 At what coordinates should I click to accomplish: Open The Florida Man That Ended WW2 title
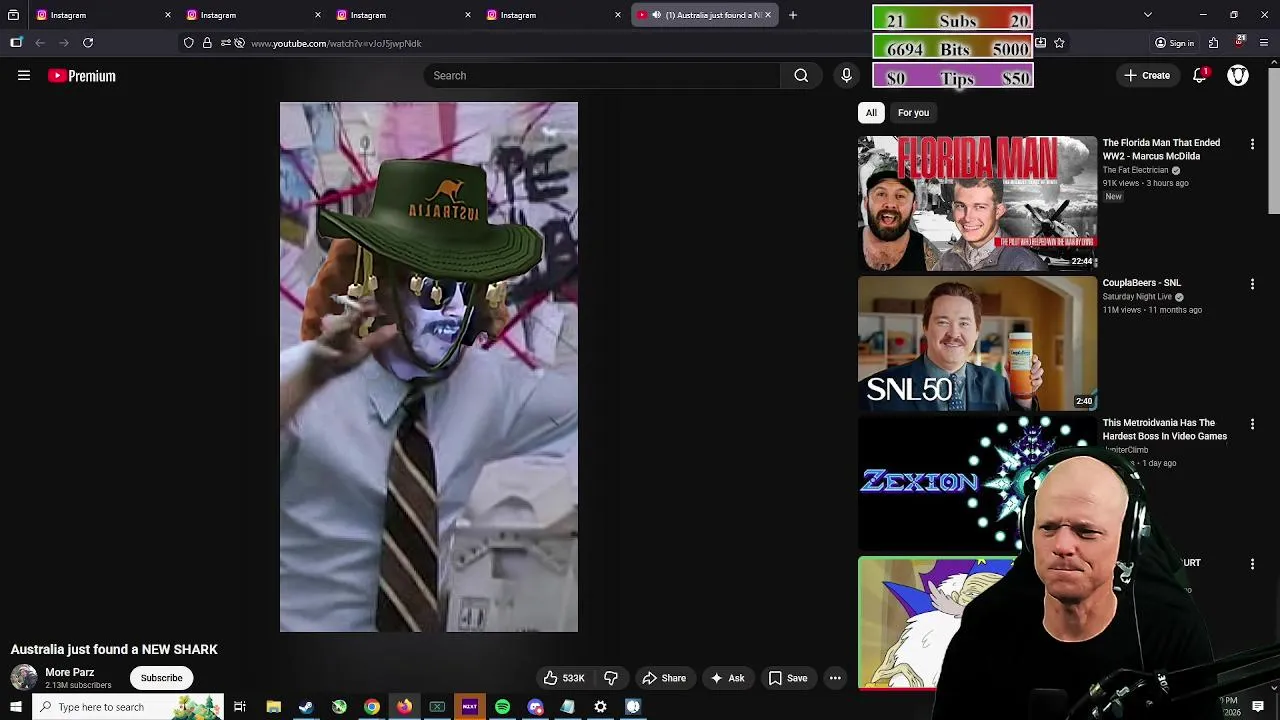pyautogui.click(x=1161, y=149)
